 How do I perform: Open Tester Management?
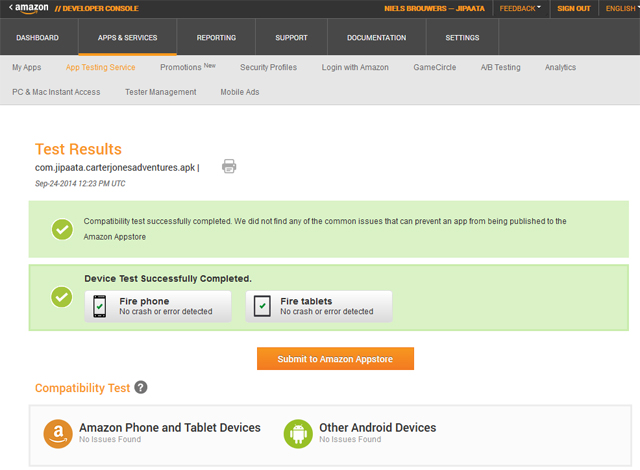(x=161, y=92)
